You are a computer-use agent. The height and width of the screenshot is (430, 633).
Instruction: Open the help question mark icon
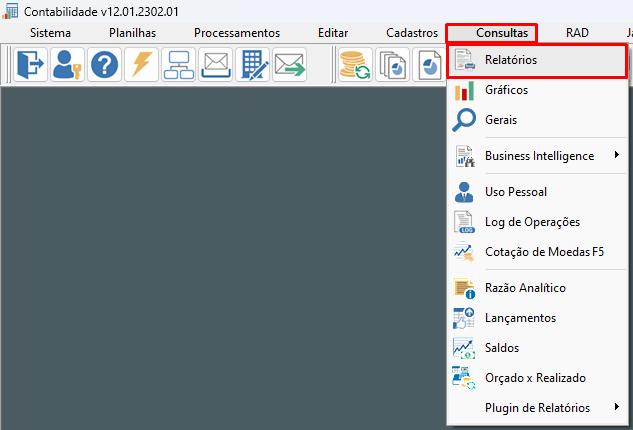coord(105,65)
